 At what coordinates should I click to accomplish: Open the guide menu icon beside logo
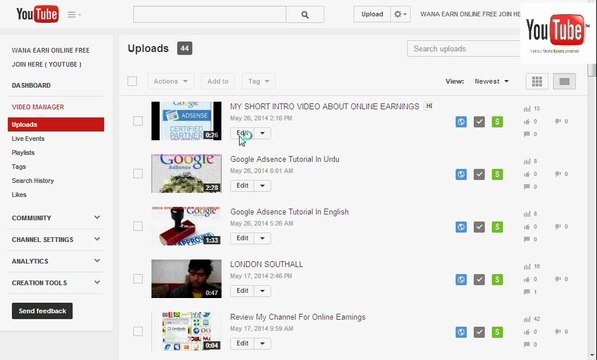[74, 14]
